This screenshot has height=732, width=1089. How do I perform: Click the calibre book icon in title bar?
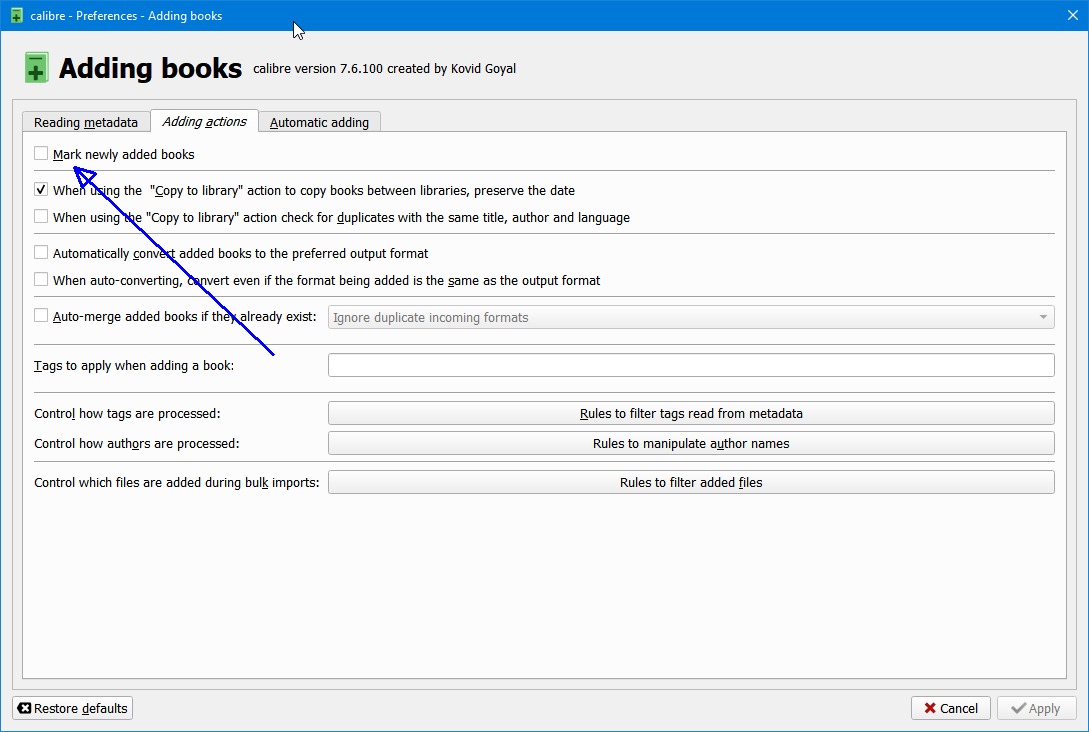(x=16, y=15)
